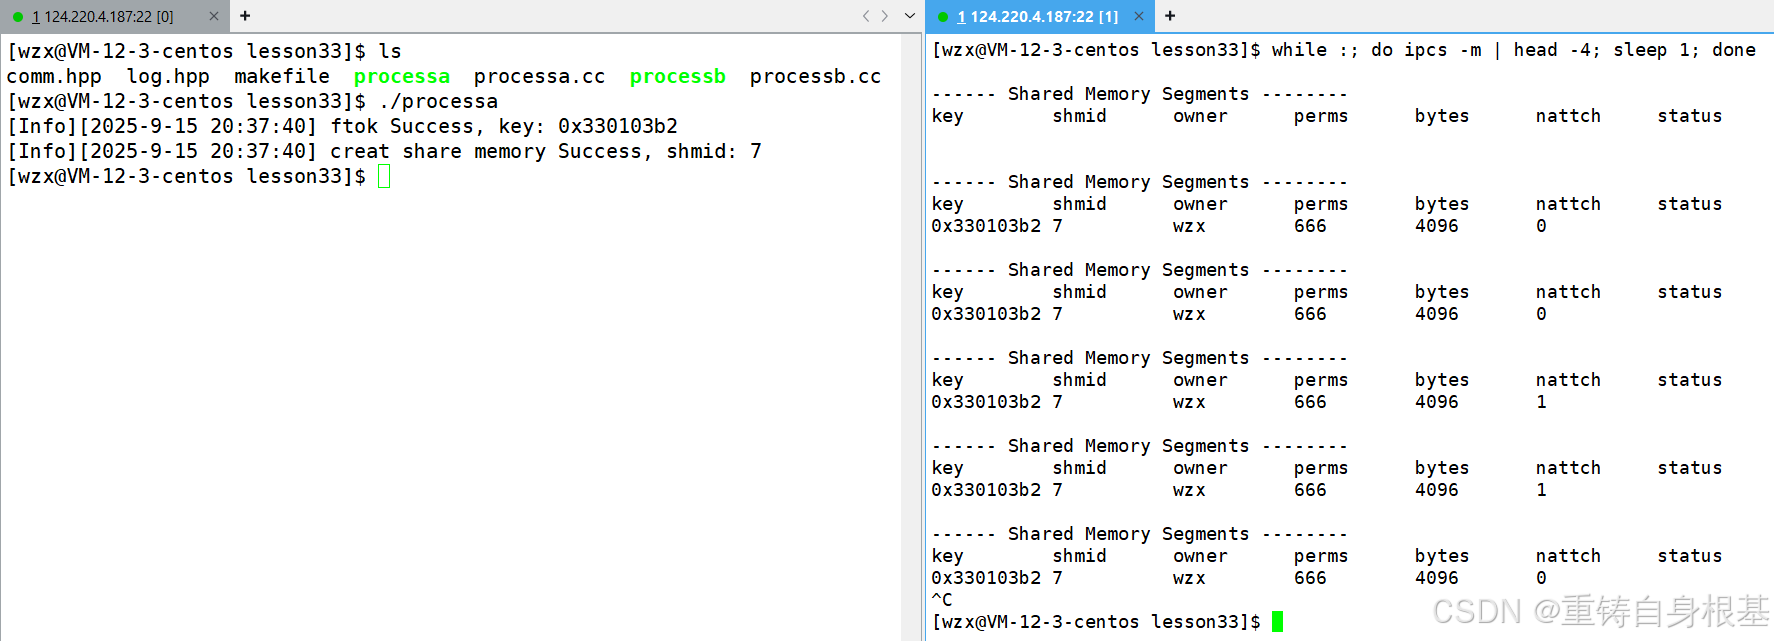This screenshot has width=1774, height=641.
Task: Click the comm.hpp file name
Action: pos(54,76)
